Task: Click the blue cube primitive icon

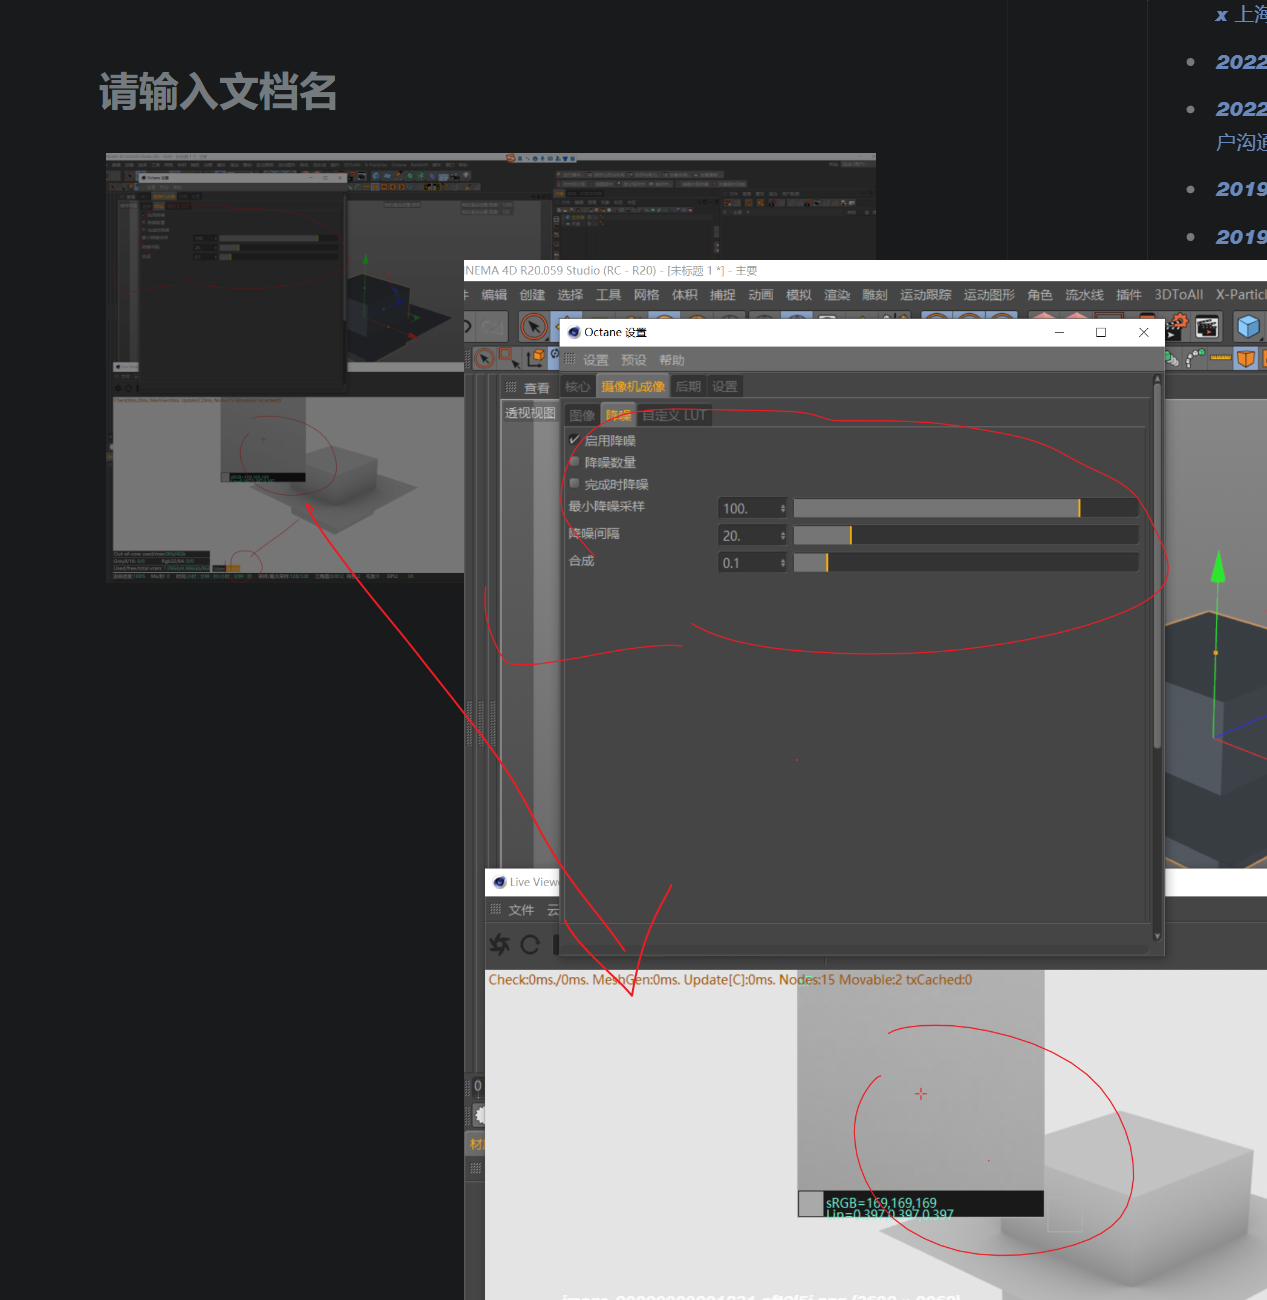Action: 1248,326
